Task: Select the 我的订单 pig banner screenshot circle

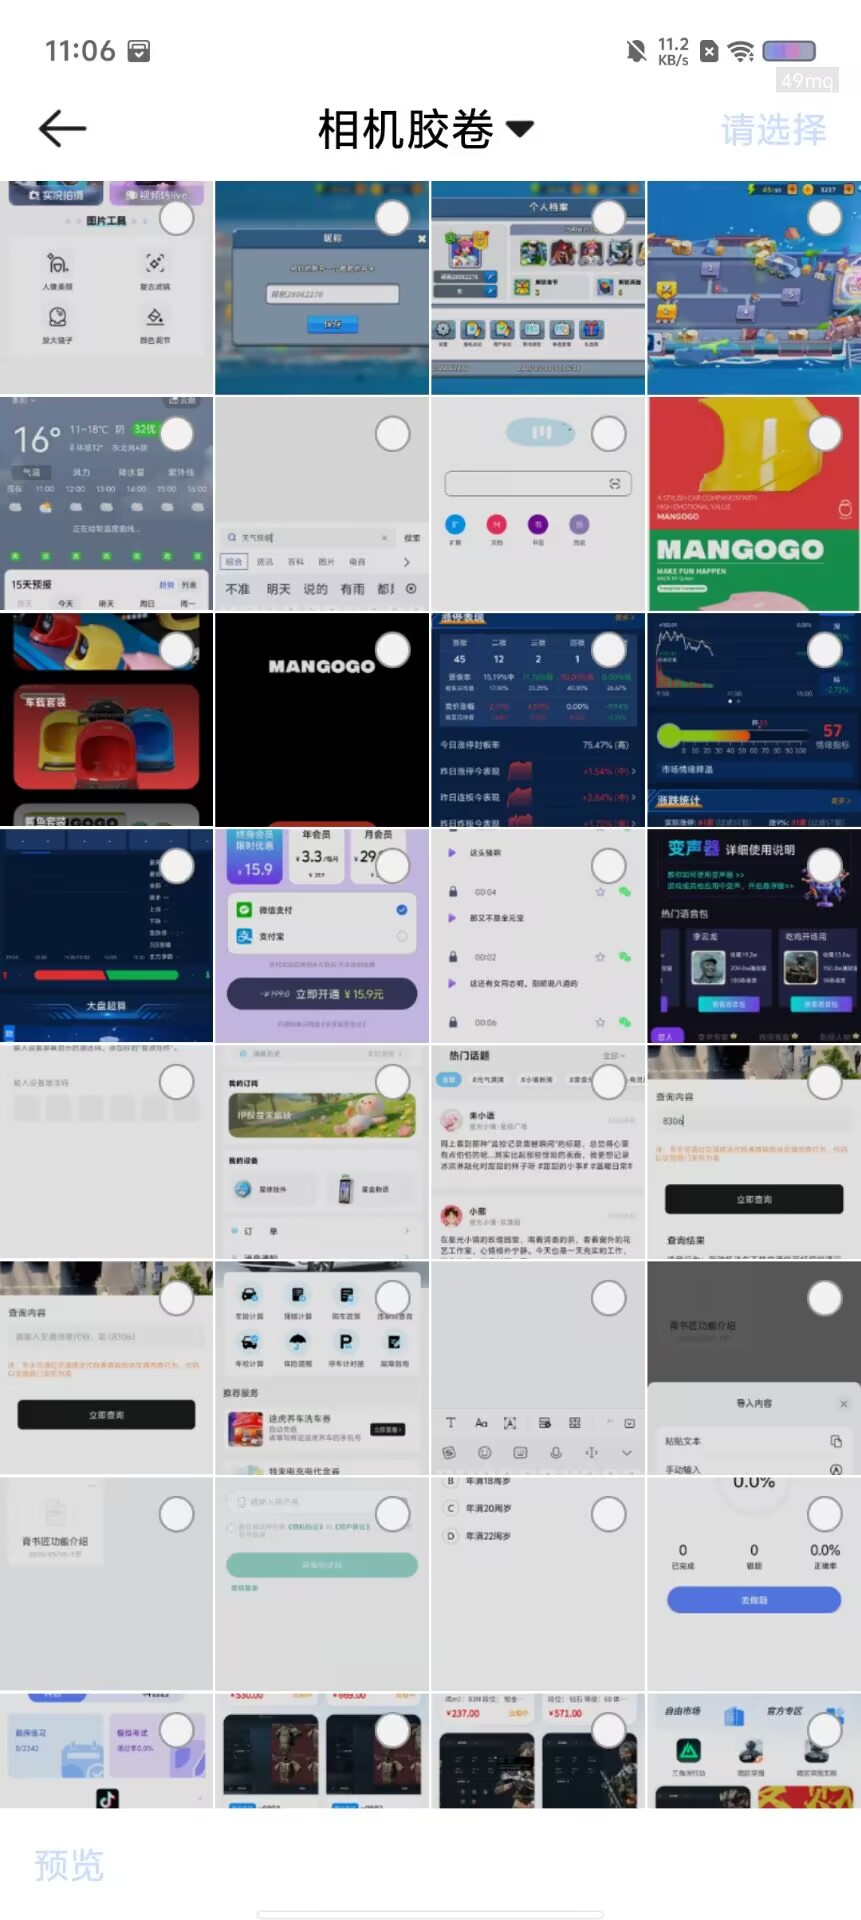Action: coord(393,1082)
